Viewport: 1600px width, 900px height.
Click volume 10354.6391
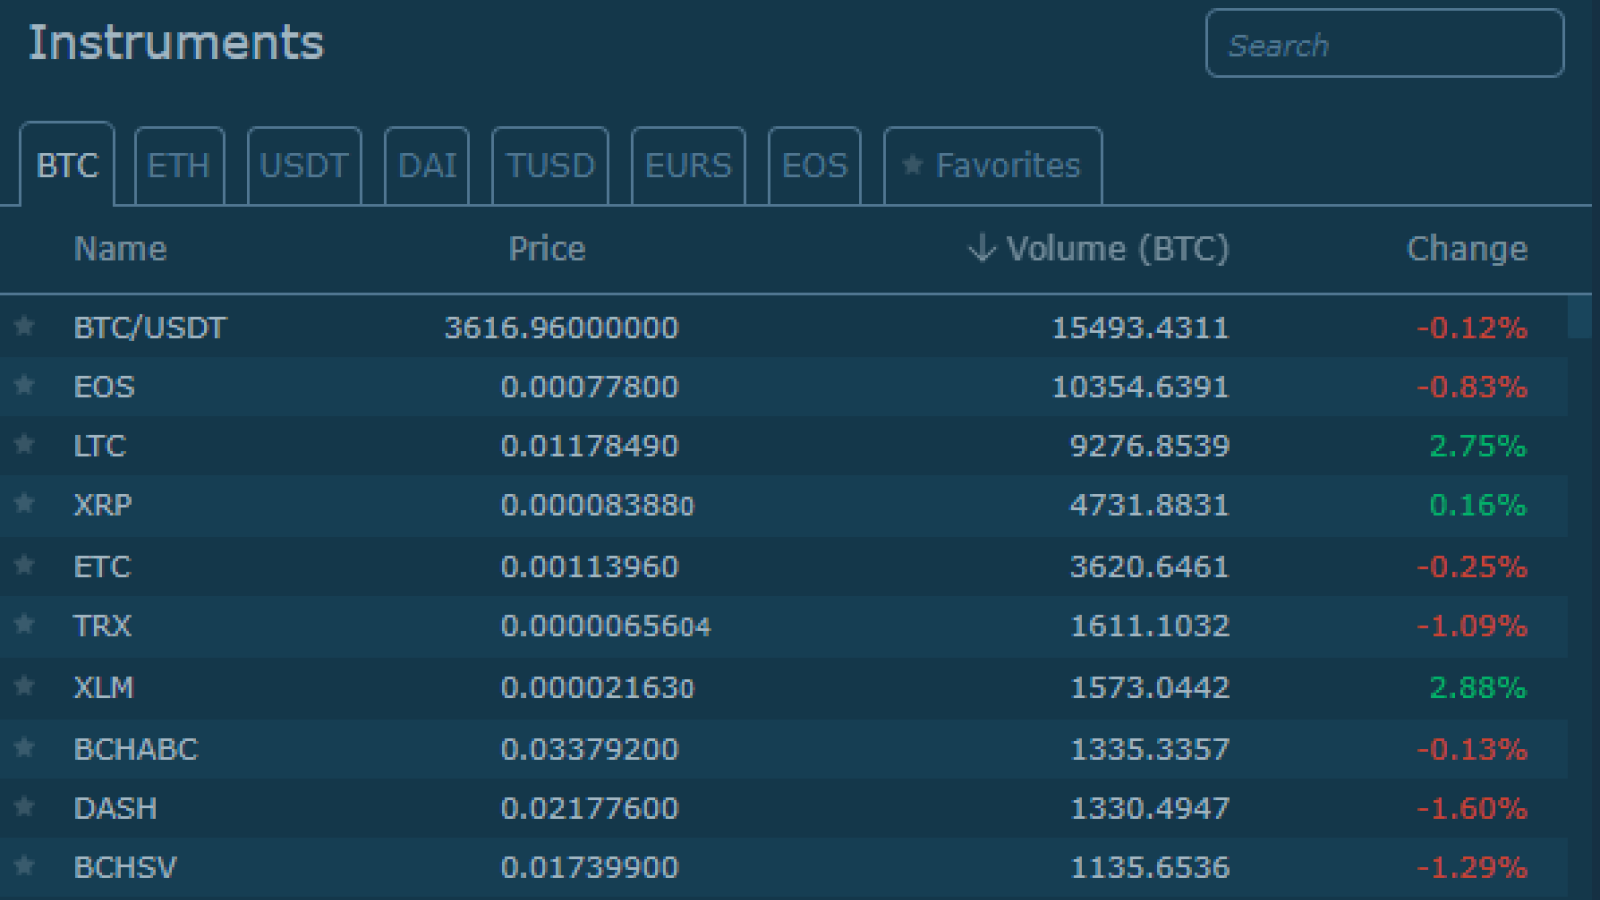click(1140, 387)
